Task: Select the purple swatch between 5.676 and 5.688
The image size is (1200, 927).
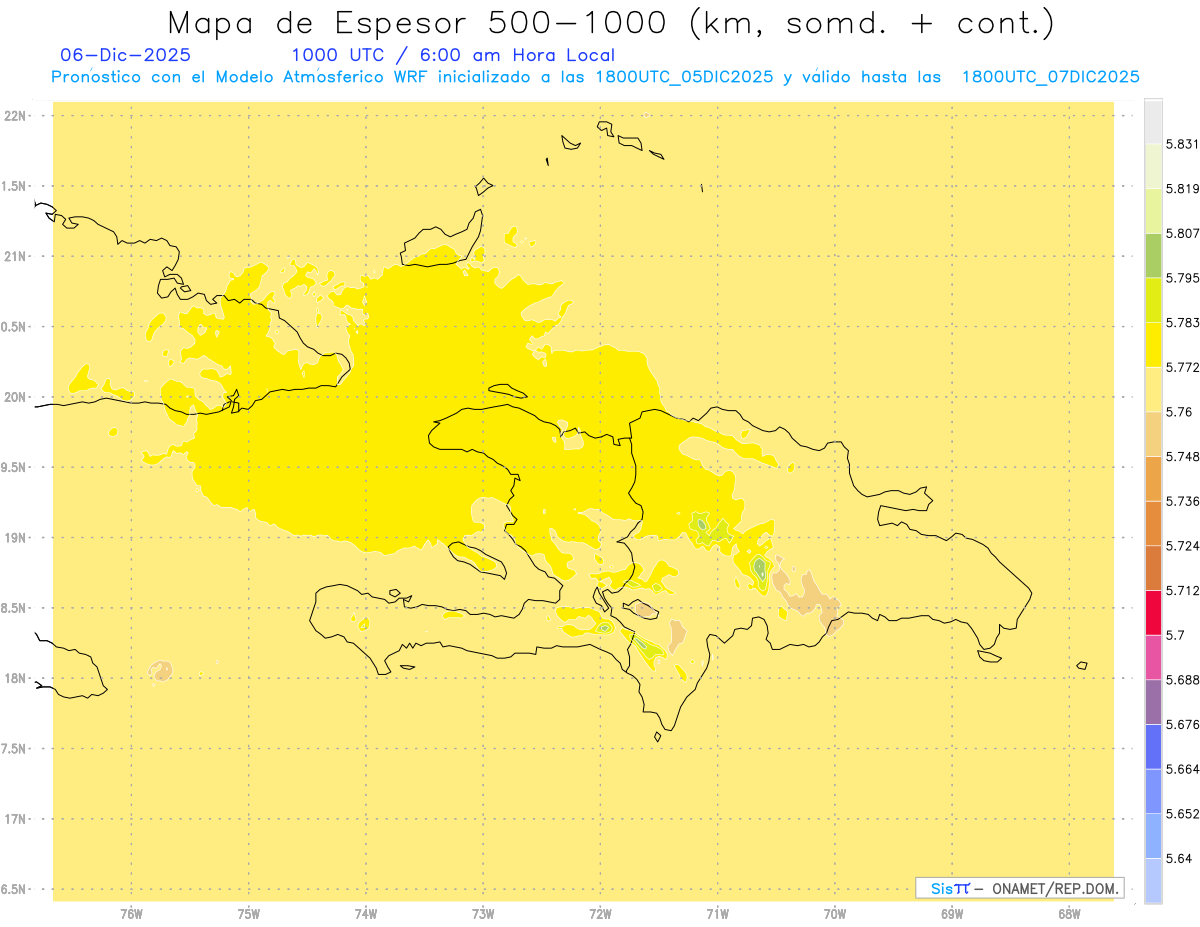Action: tap(1153, 701)
